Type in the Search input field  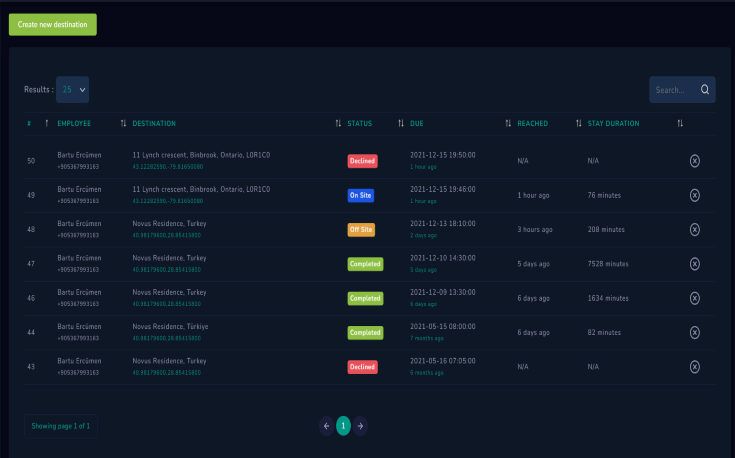pos(673,90)
